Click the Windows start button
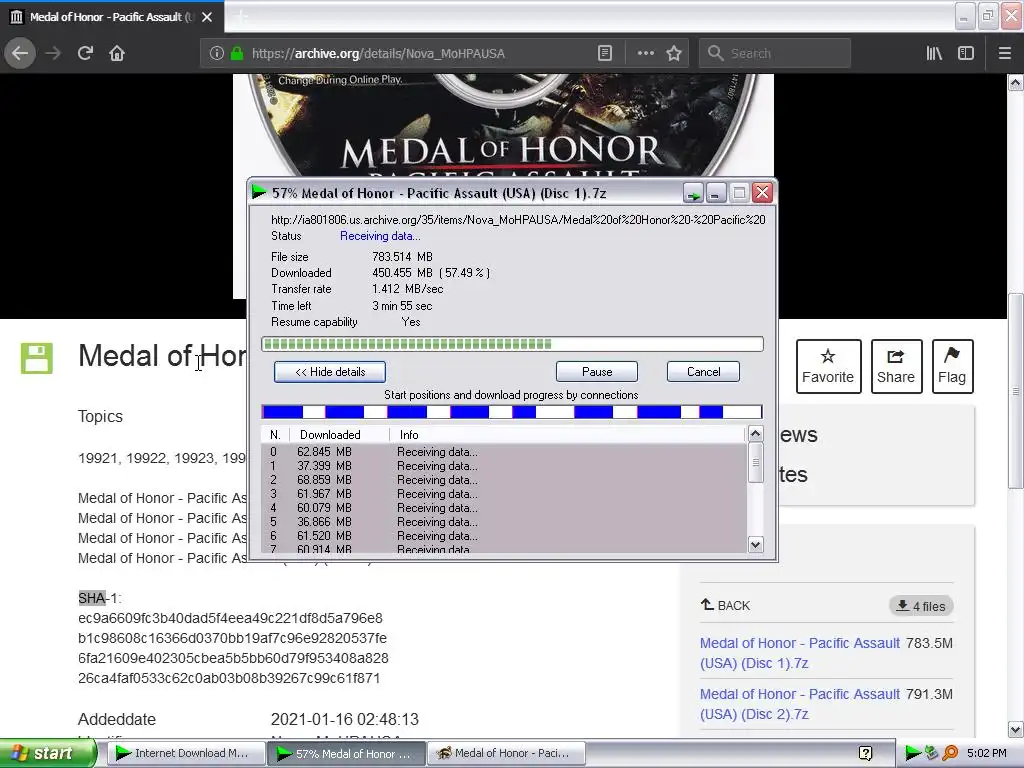Viewport: 1024px width, 768px height. point(48,754)
